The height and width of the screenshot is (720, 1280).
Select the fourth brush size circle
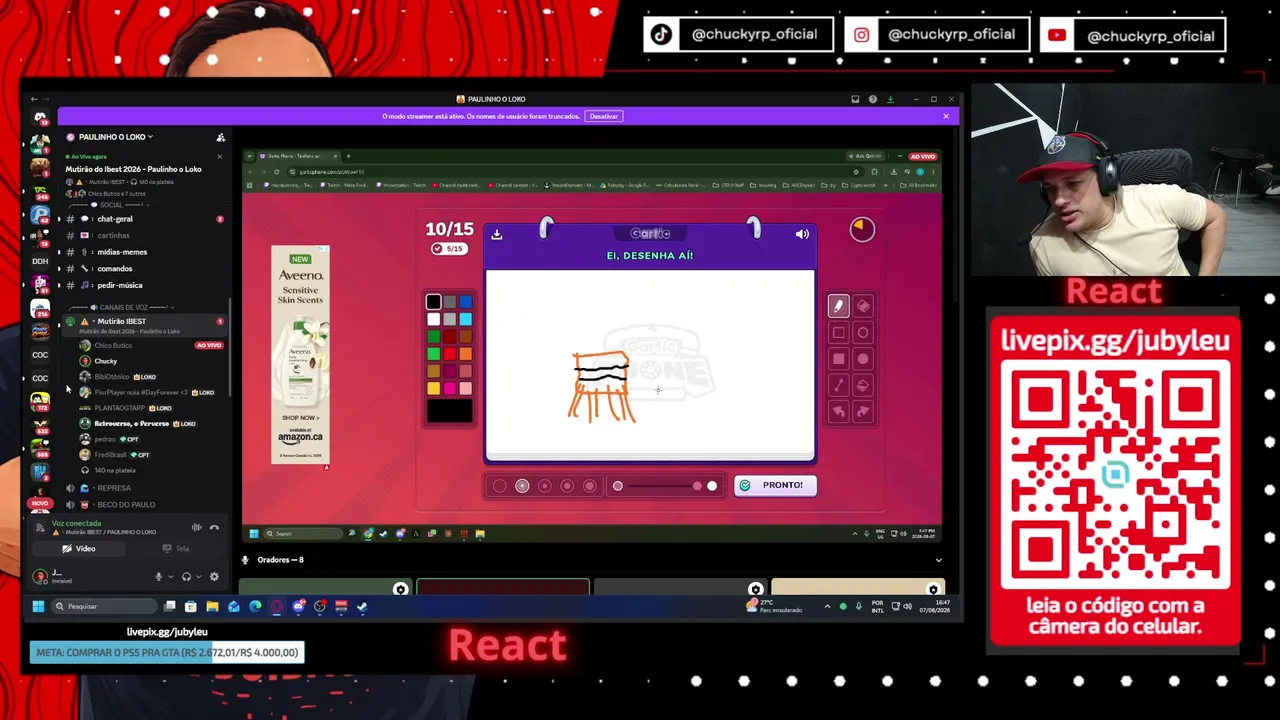click(567, 486)
